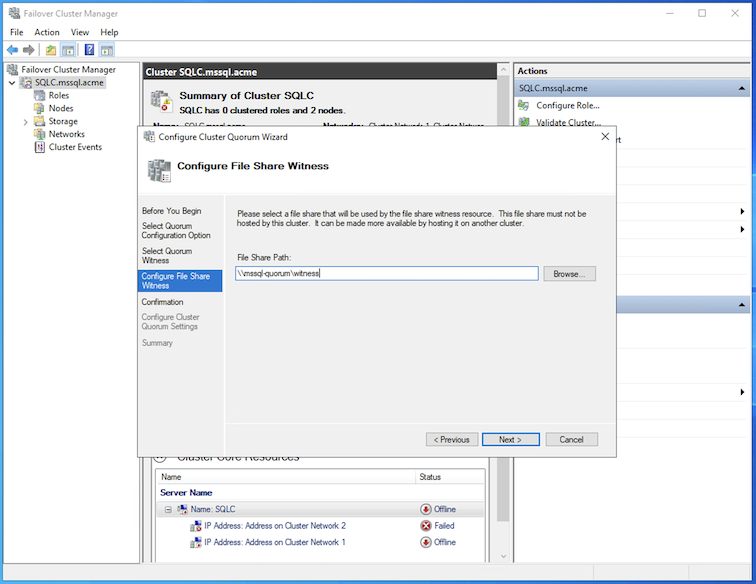Select the Select Quorum Configuration Option step
The image size is (756, 584).
tap(176, 231)
